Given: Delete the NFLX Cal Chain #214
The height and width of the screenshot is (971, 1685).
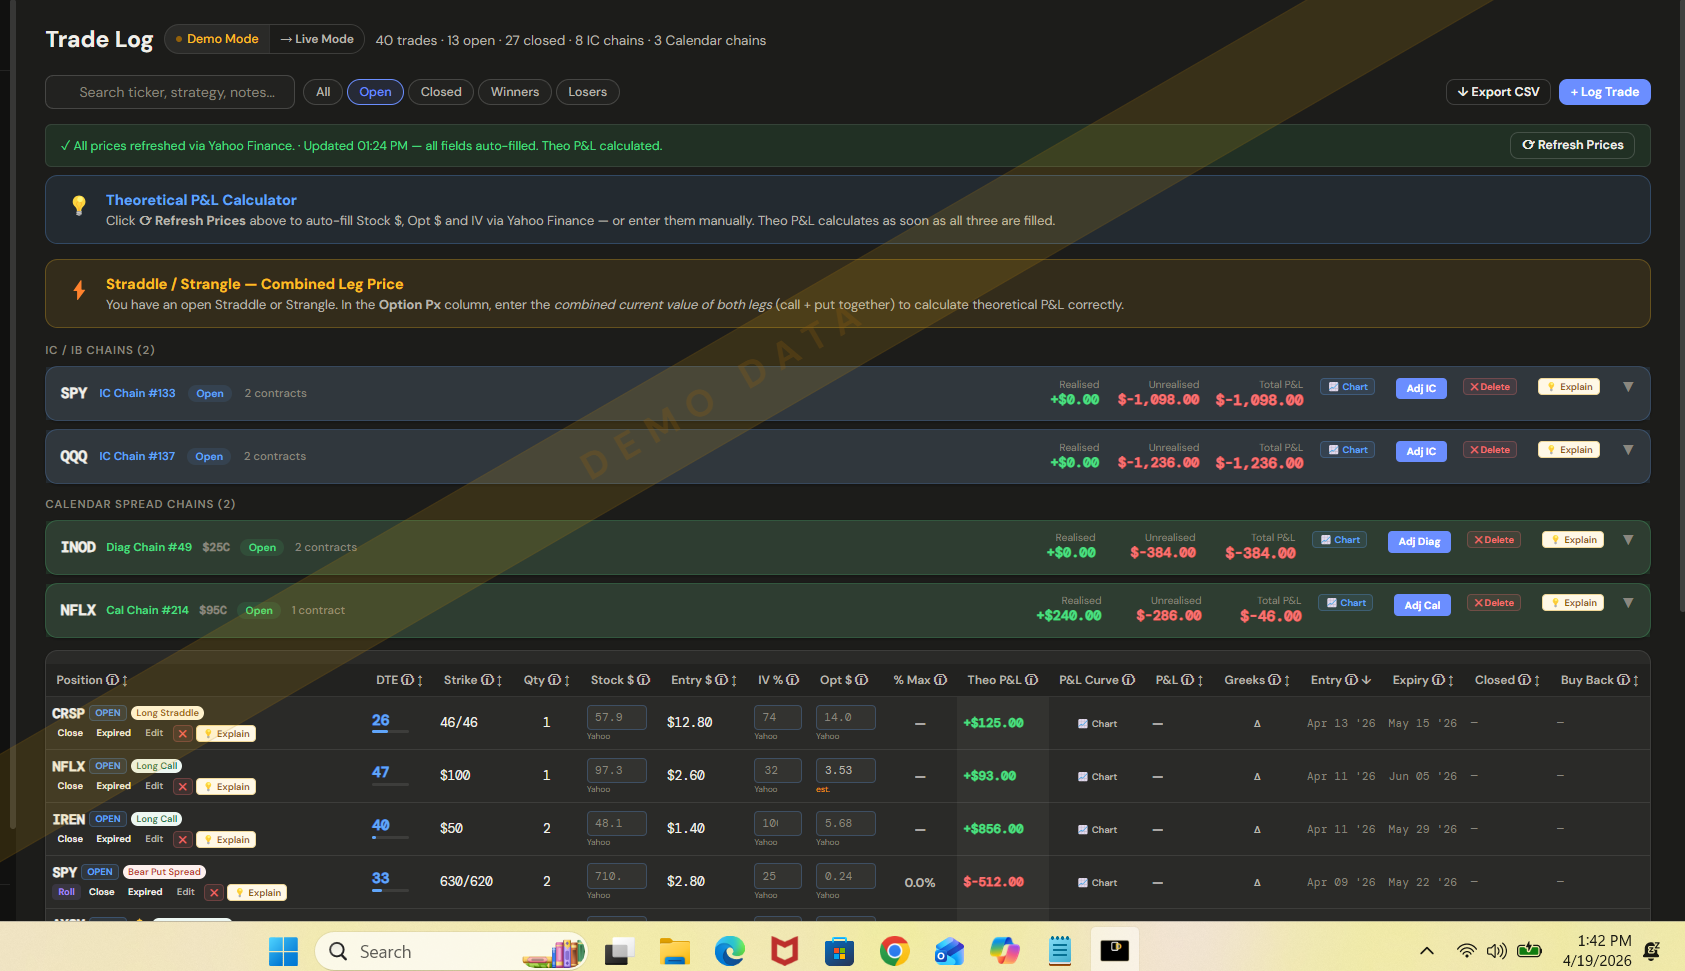Looking at the screenshot, I should click(1494, 603).
